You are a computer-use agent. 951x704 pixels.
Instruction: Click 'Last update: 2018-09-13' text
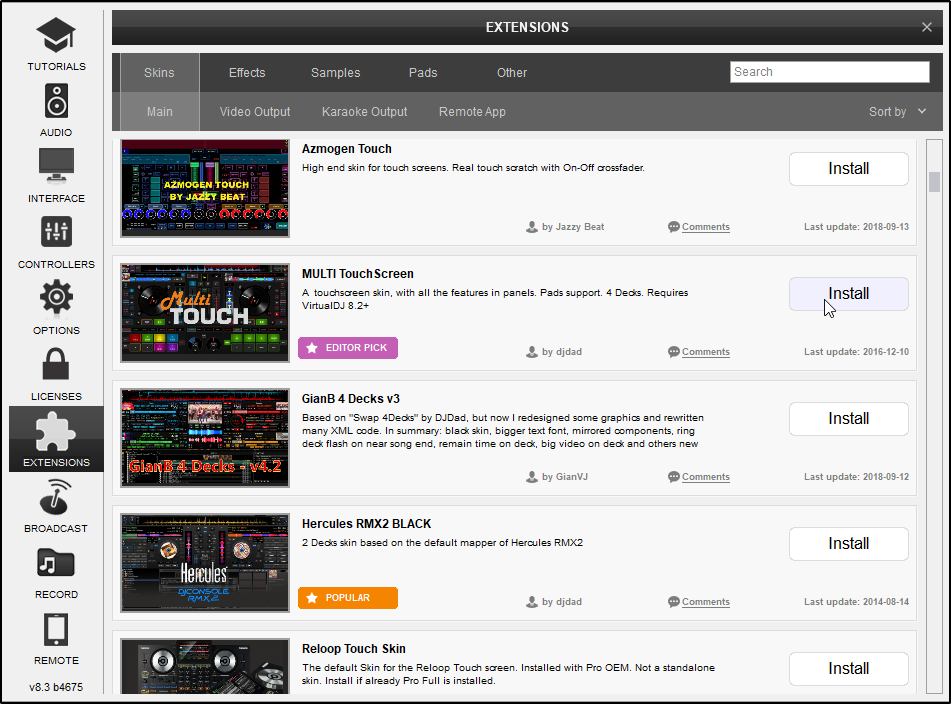pyautogui.click(x=856, y=227)
